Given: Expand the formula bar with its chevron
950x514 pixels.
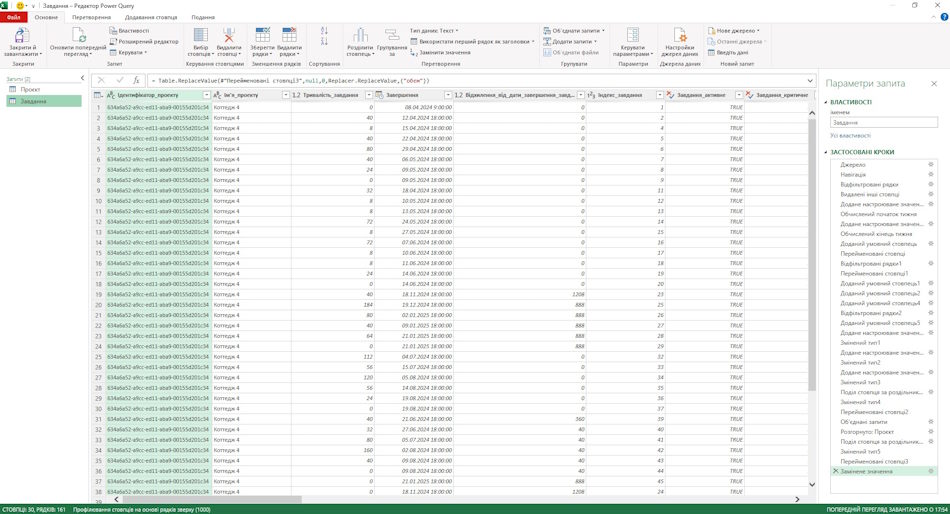Looking at the screenshot, I should 810,80.
